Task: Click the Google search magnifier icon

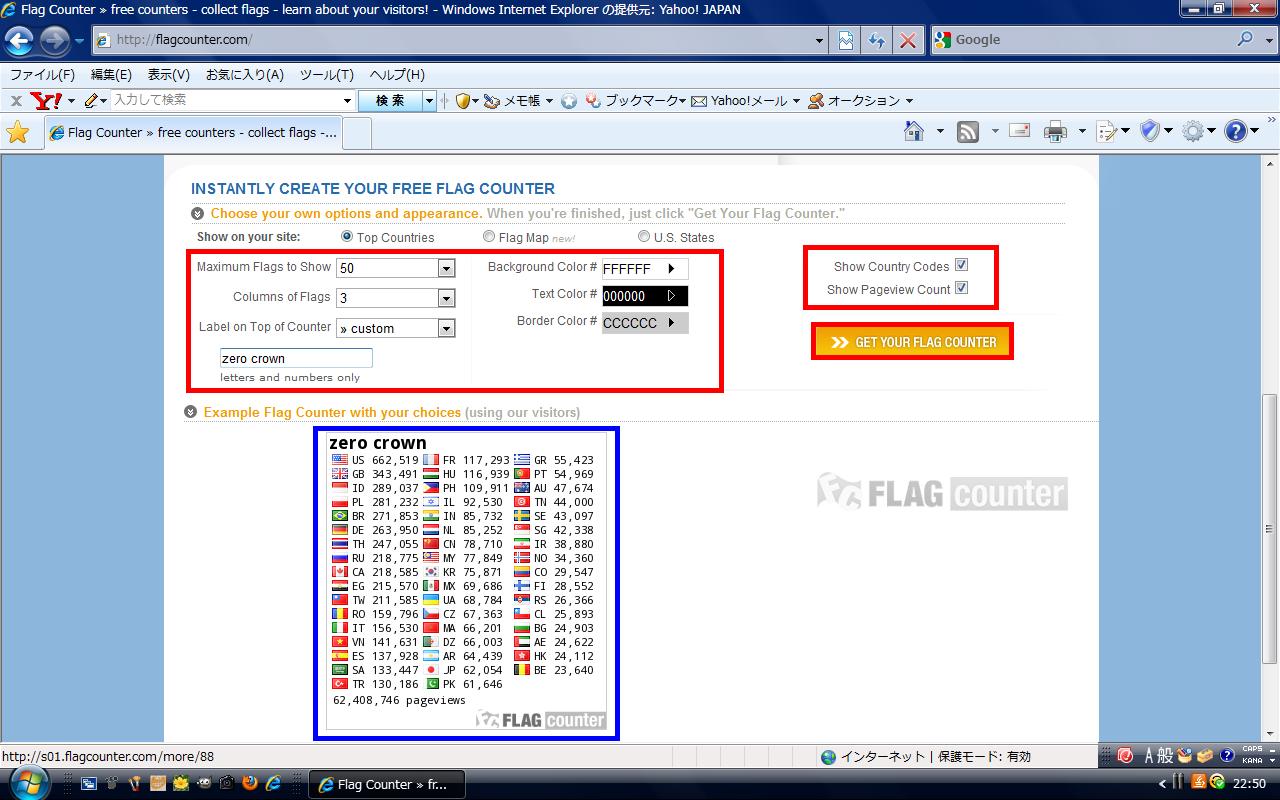Action: pos(1245,39)
